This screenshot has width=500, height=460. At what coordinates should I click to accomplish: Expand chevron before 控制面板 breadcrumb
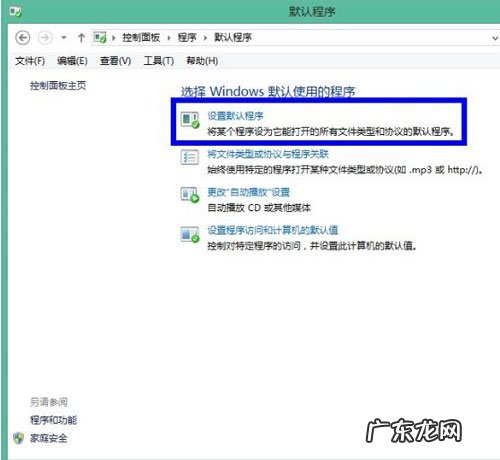point(113,38)
